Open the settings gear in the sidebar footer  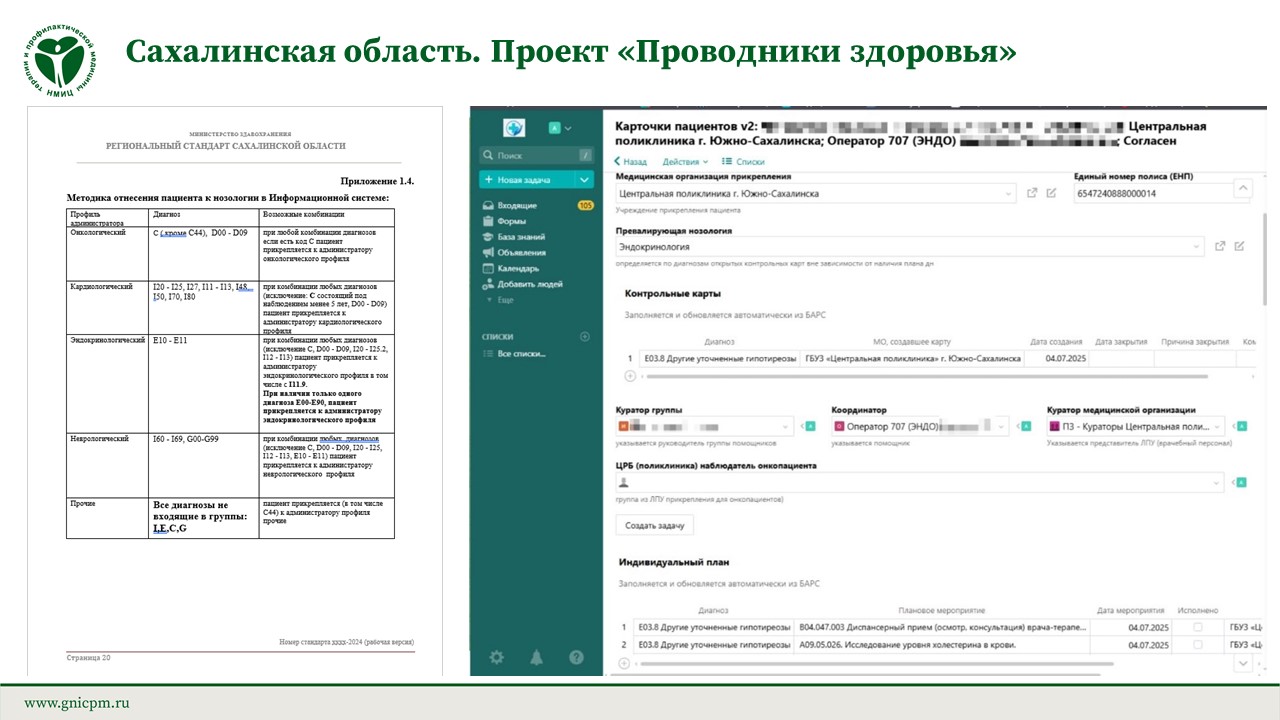point(497,657)
